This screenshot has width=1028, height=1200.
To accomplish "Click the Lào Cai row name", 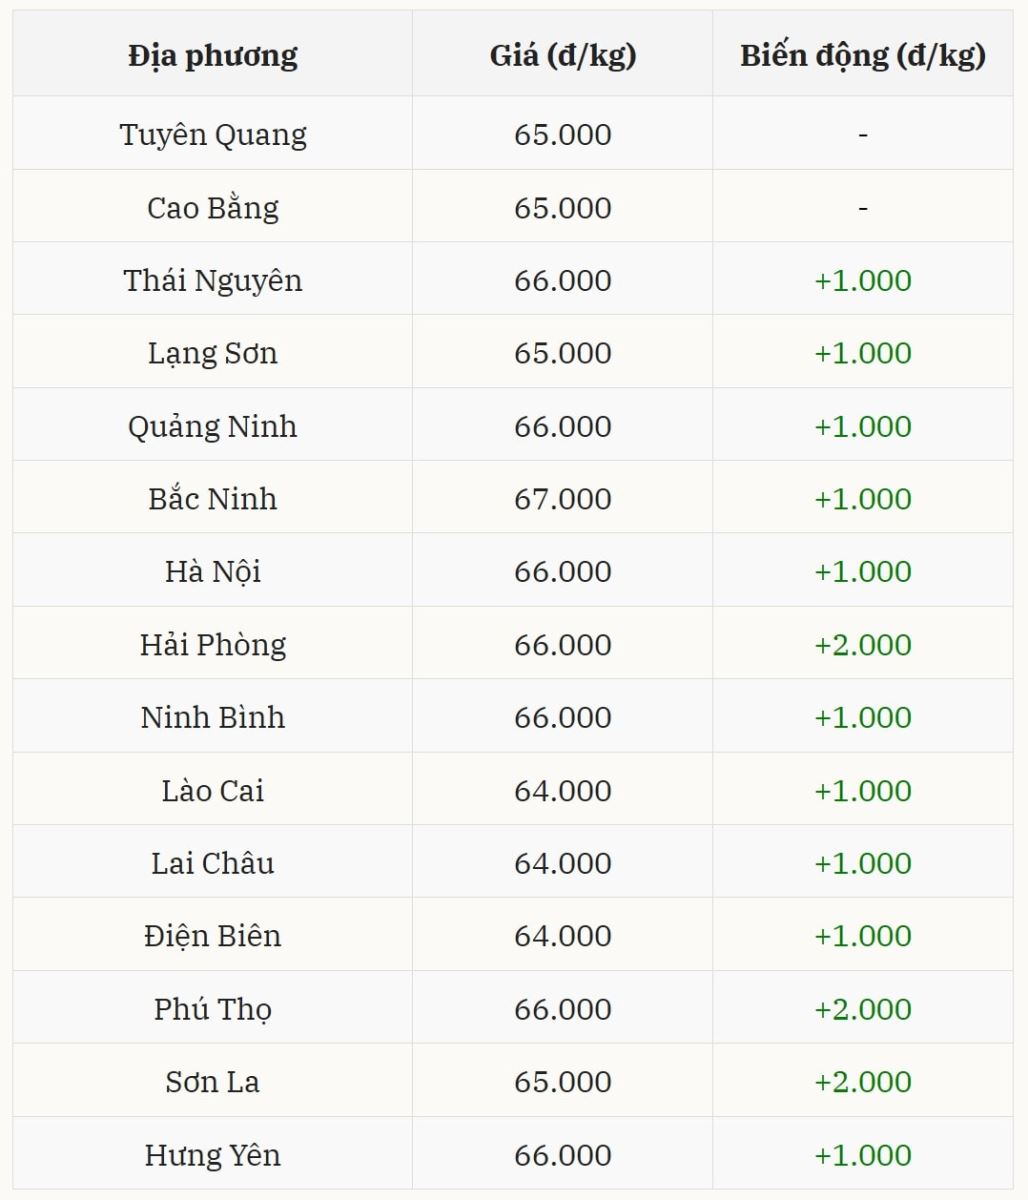I will coord(212,790).
